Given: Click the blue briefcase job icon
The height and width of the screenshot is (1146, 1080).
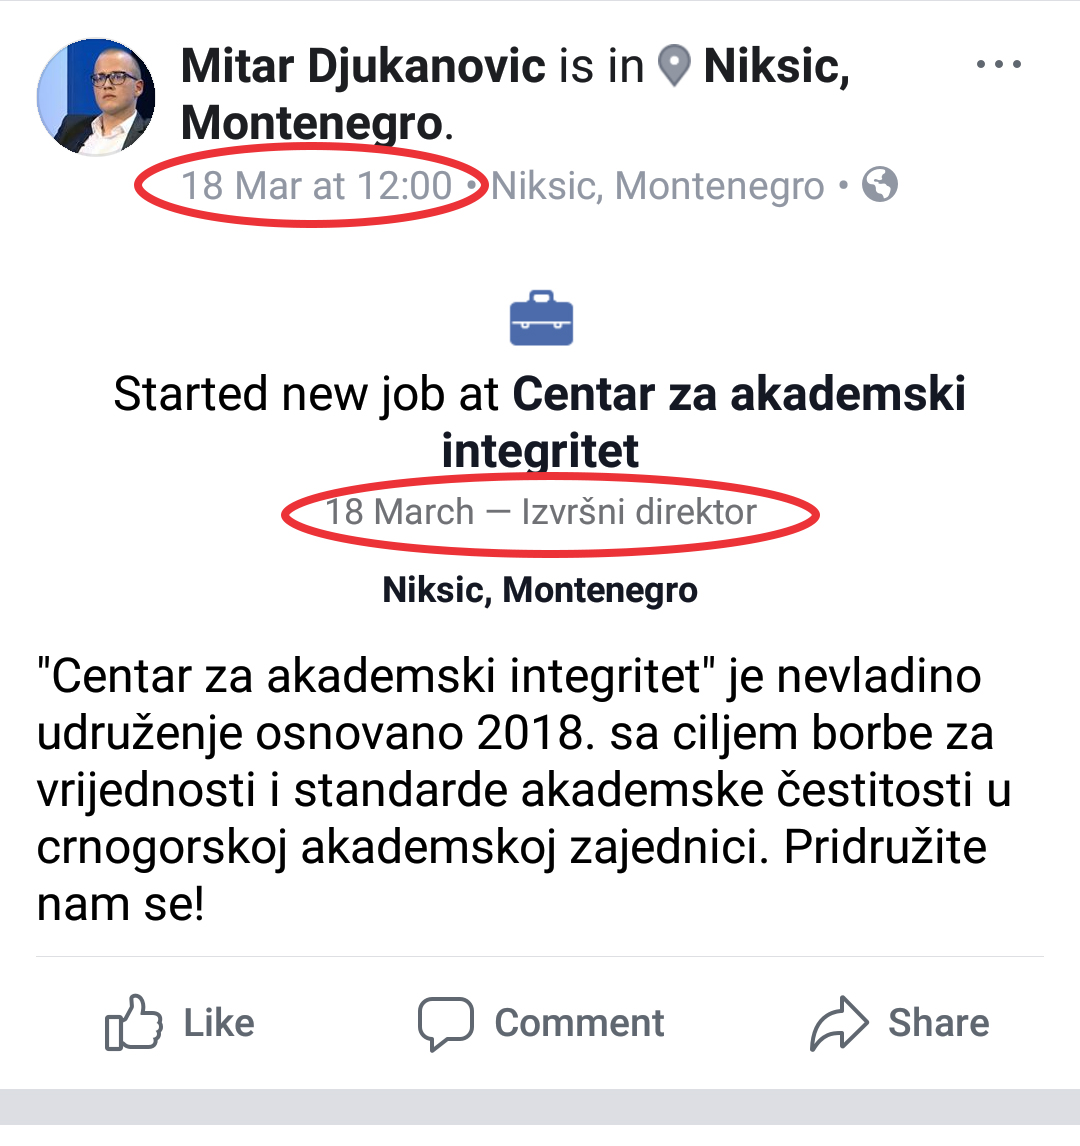Looking at the screenshot, I should coord(541,318).
